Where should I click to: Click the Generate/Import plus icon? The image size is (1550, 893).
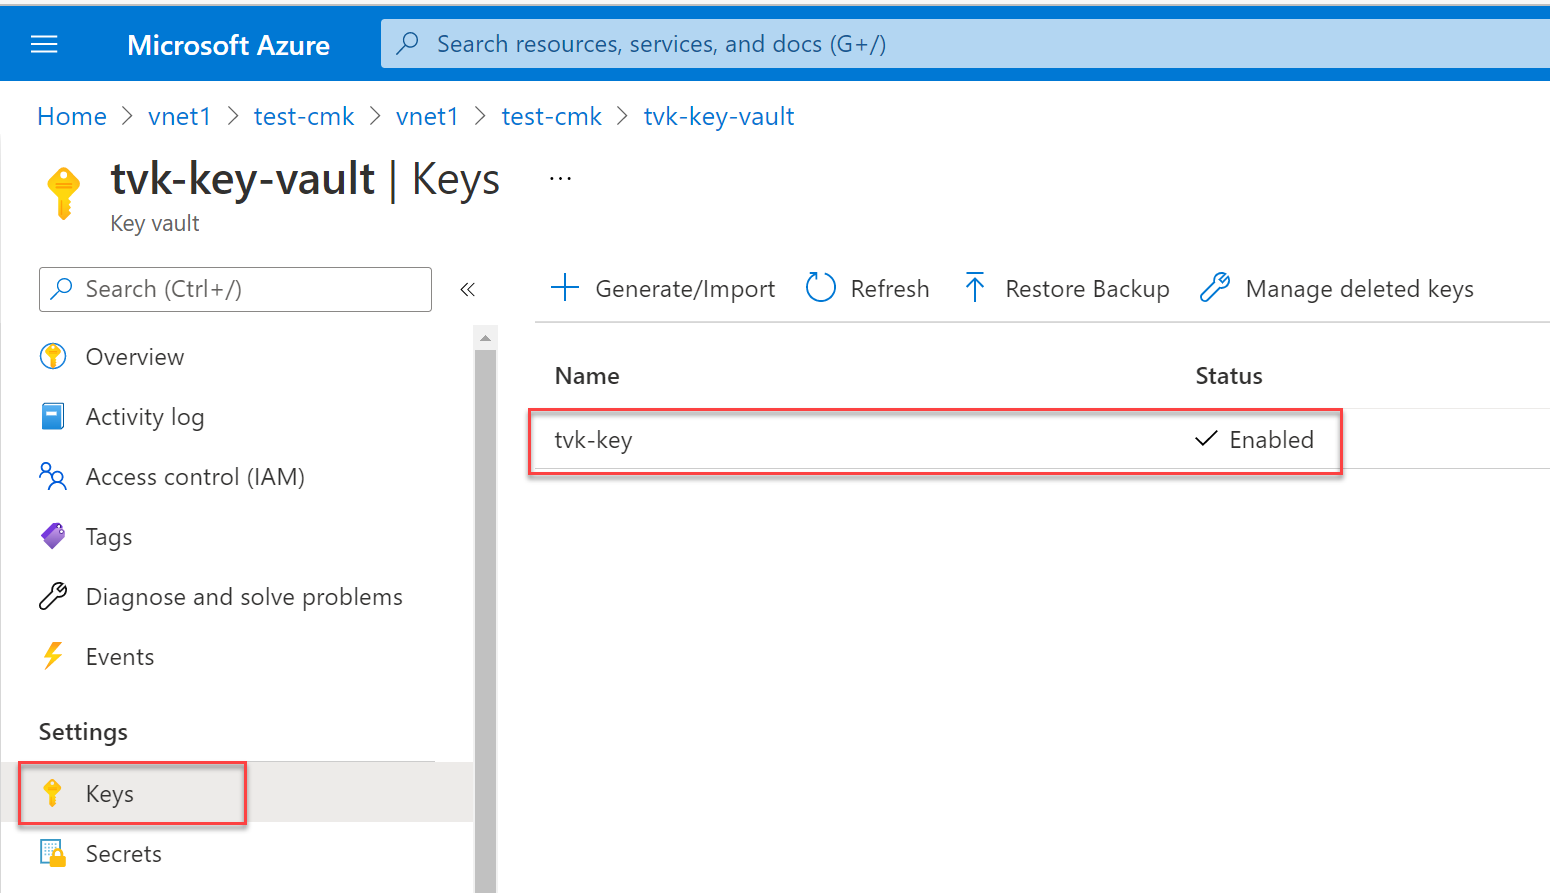[x=565, y=288]
